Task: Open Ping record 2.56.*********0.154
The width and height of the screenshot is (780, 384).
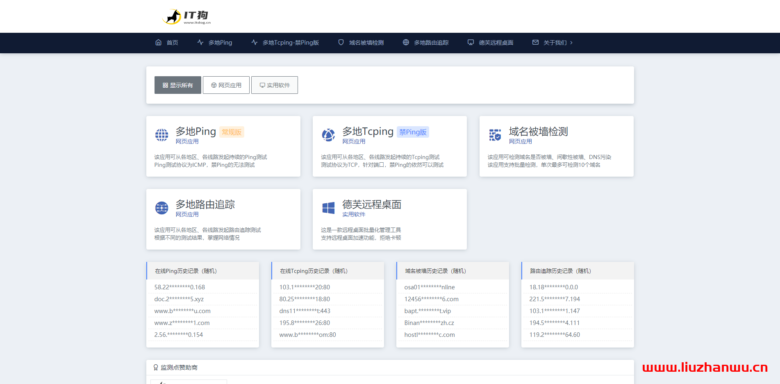Action: tap(179, 335)
